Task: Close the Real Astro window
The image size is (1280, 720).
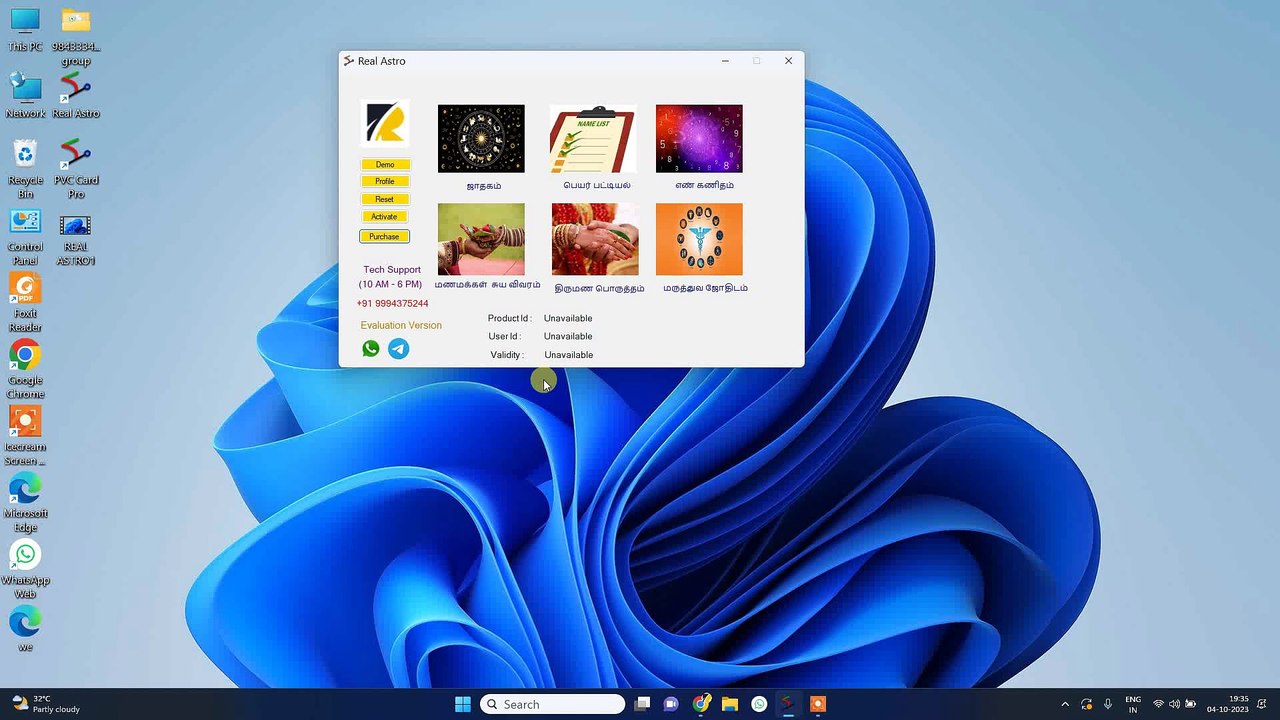Action: pos(788,61)
